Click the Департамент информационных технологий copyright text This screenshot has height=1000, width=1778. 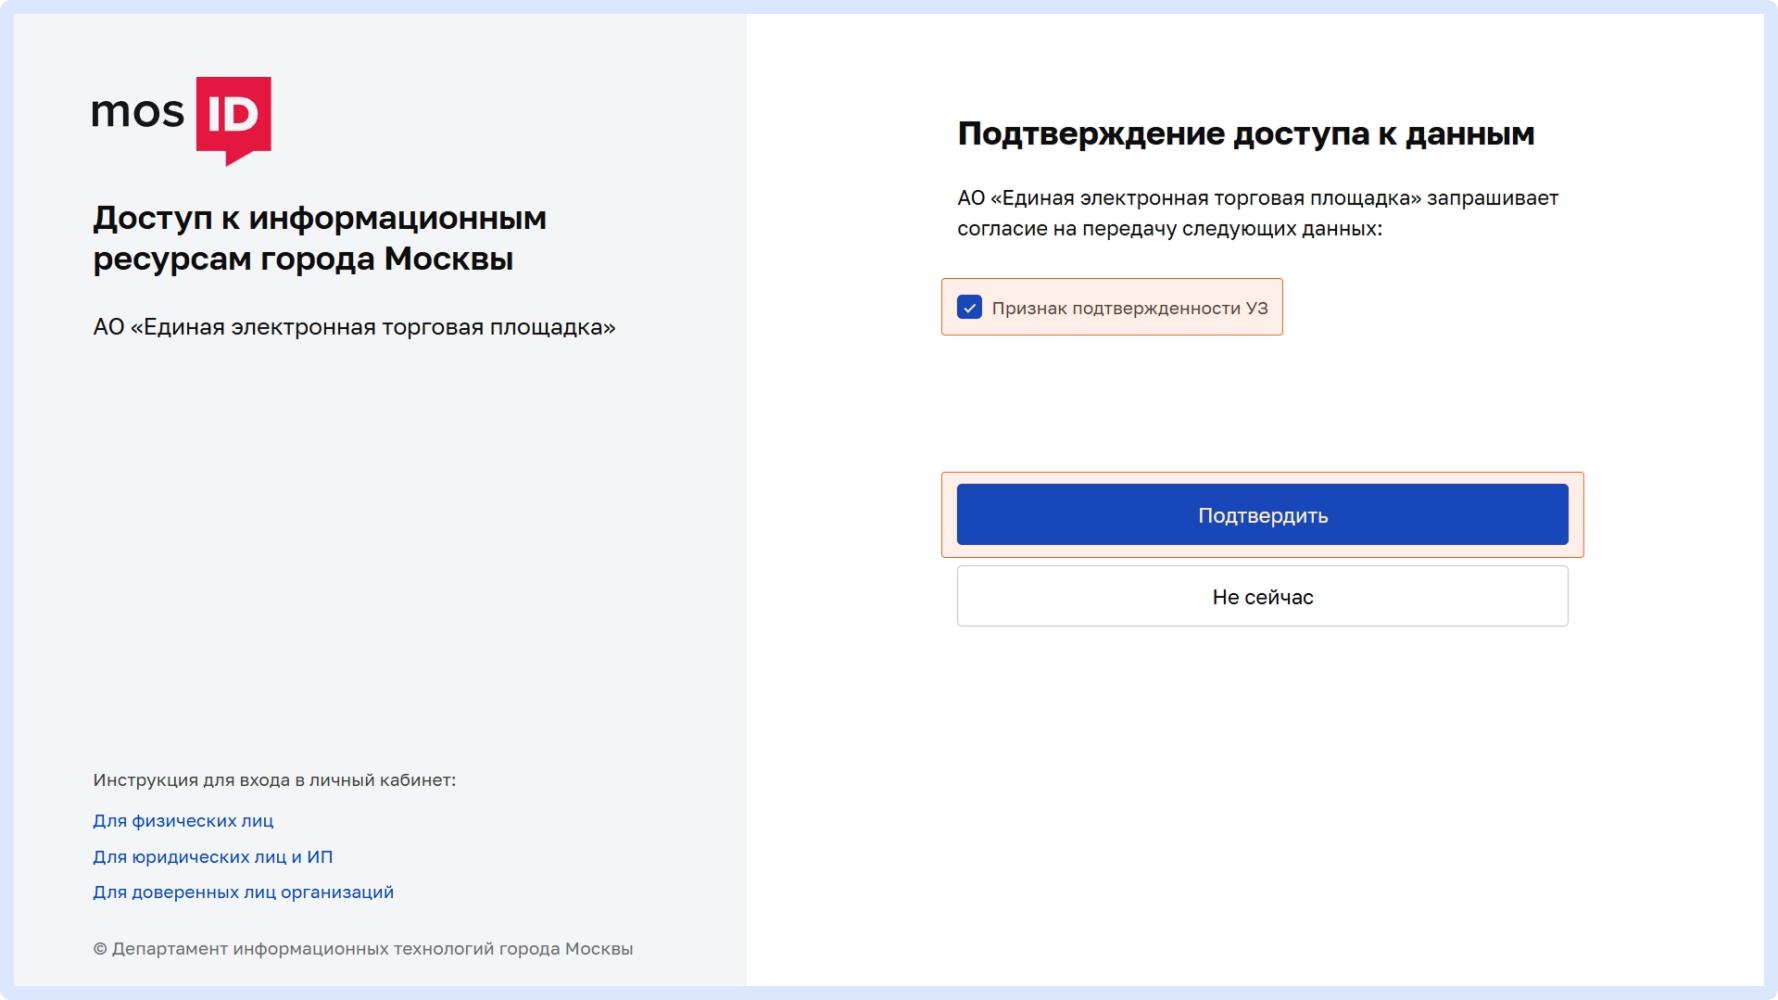(363, 949)
